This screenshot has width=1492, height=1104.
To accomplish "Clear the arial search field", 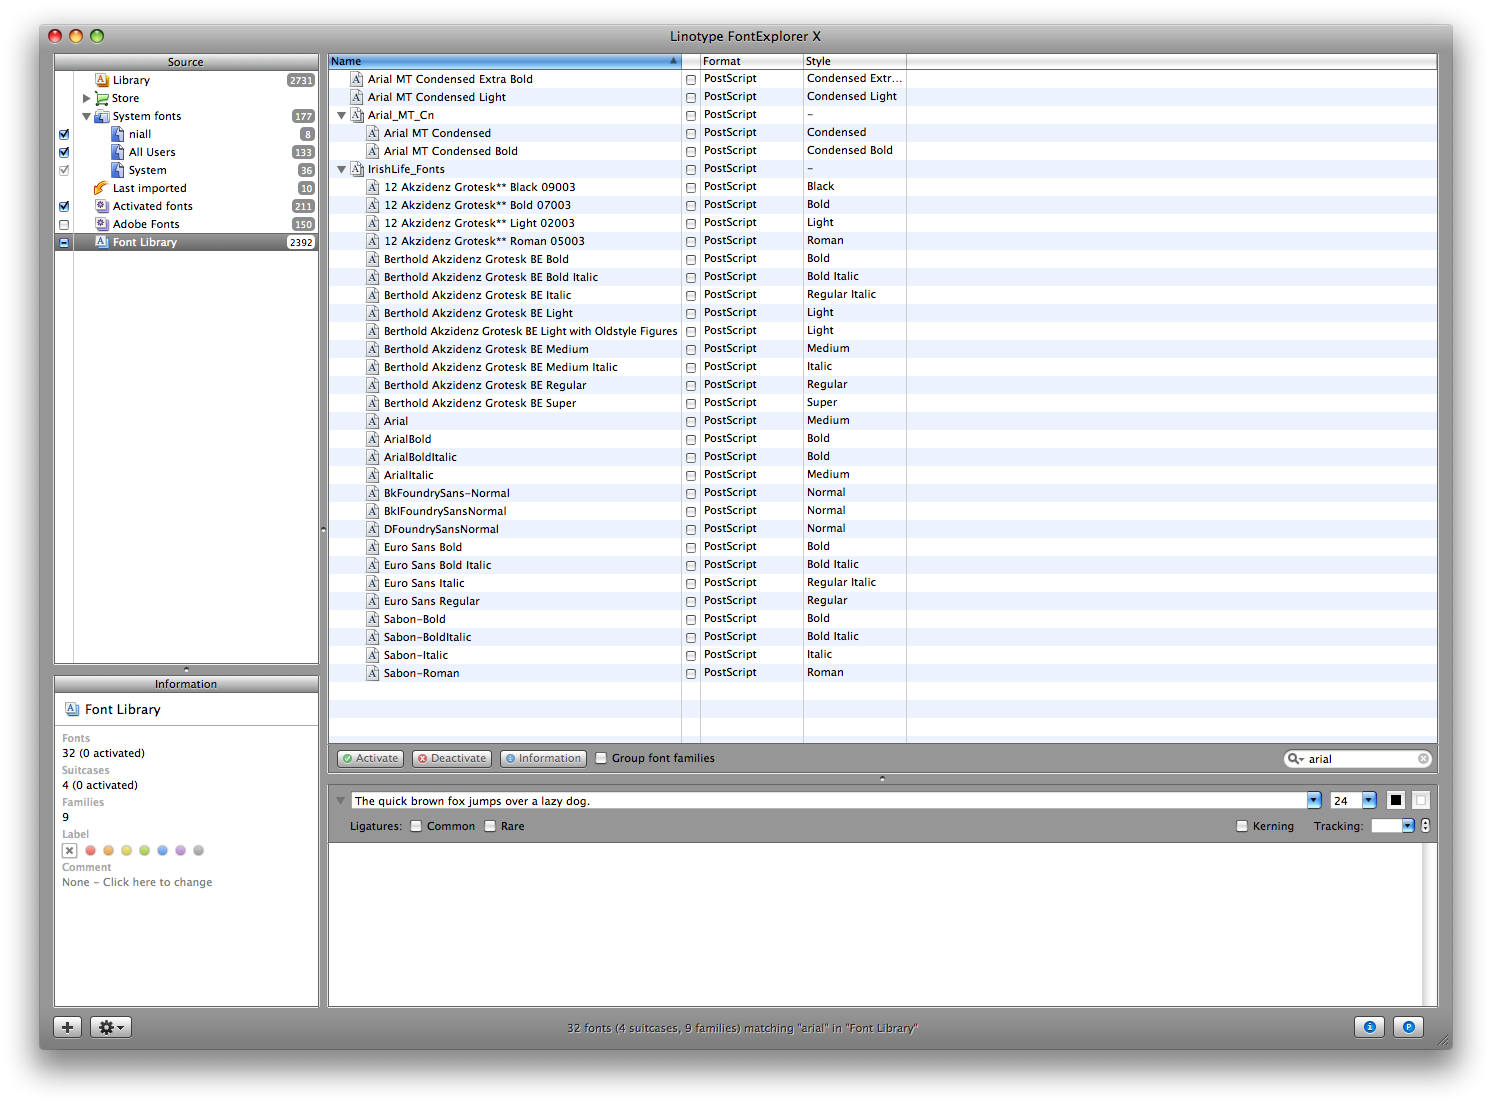I will point(1423,759).
